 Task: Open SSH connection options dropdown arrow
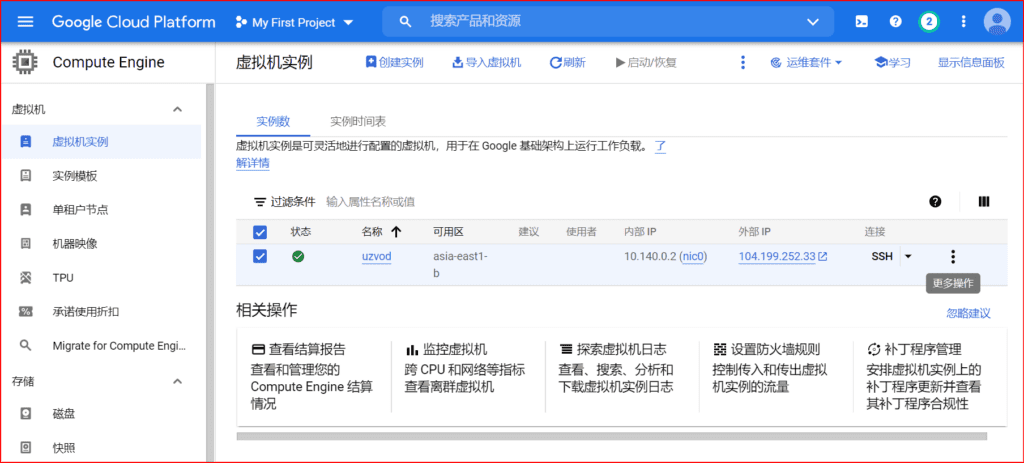tap(908, 257)
